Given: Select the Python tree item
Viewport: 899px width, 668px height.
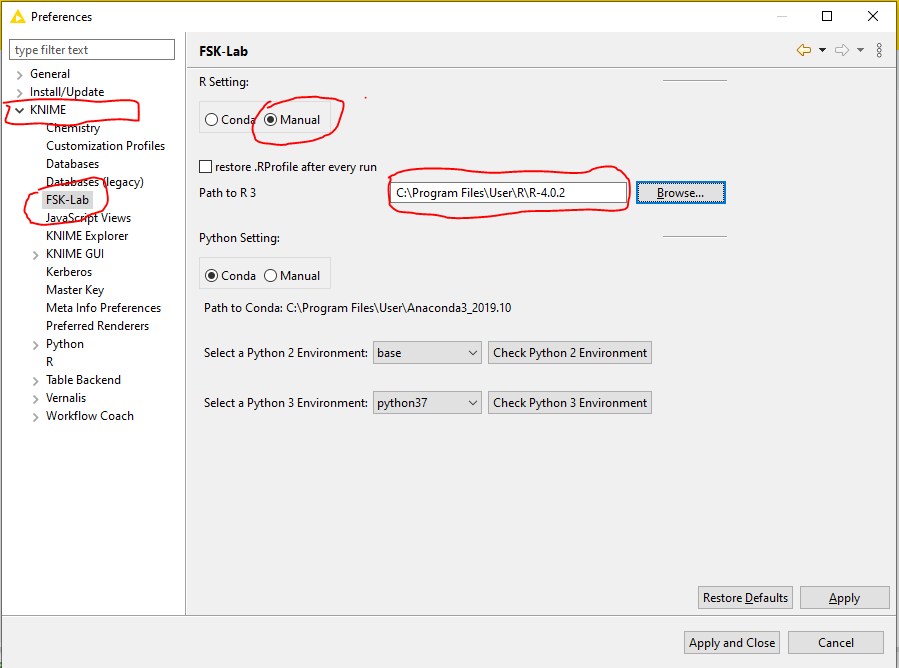Looking at the screenshot, I should tap(65, 344).
